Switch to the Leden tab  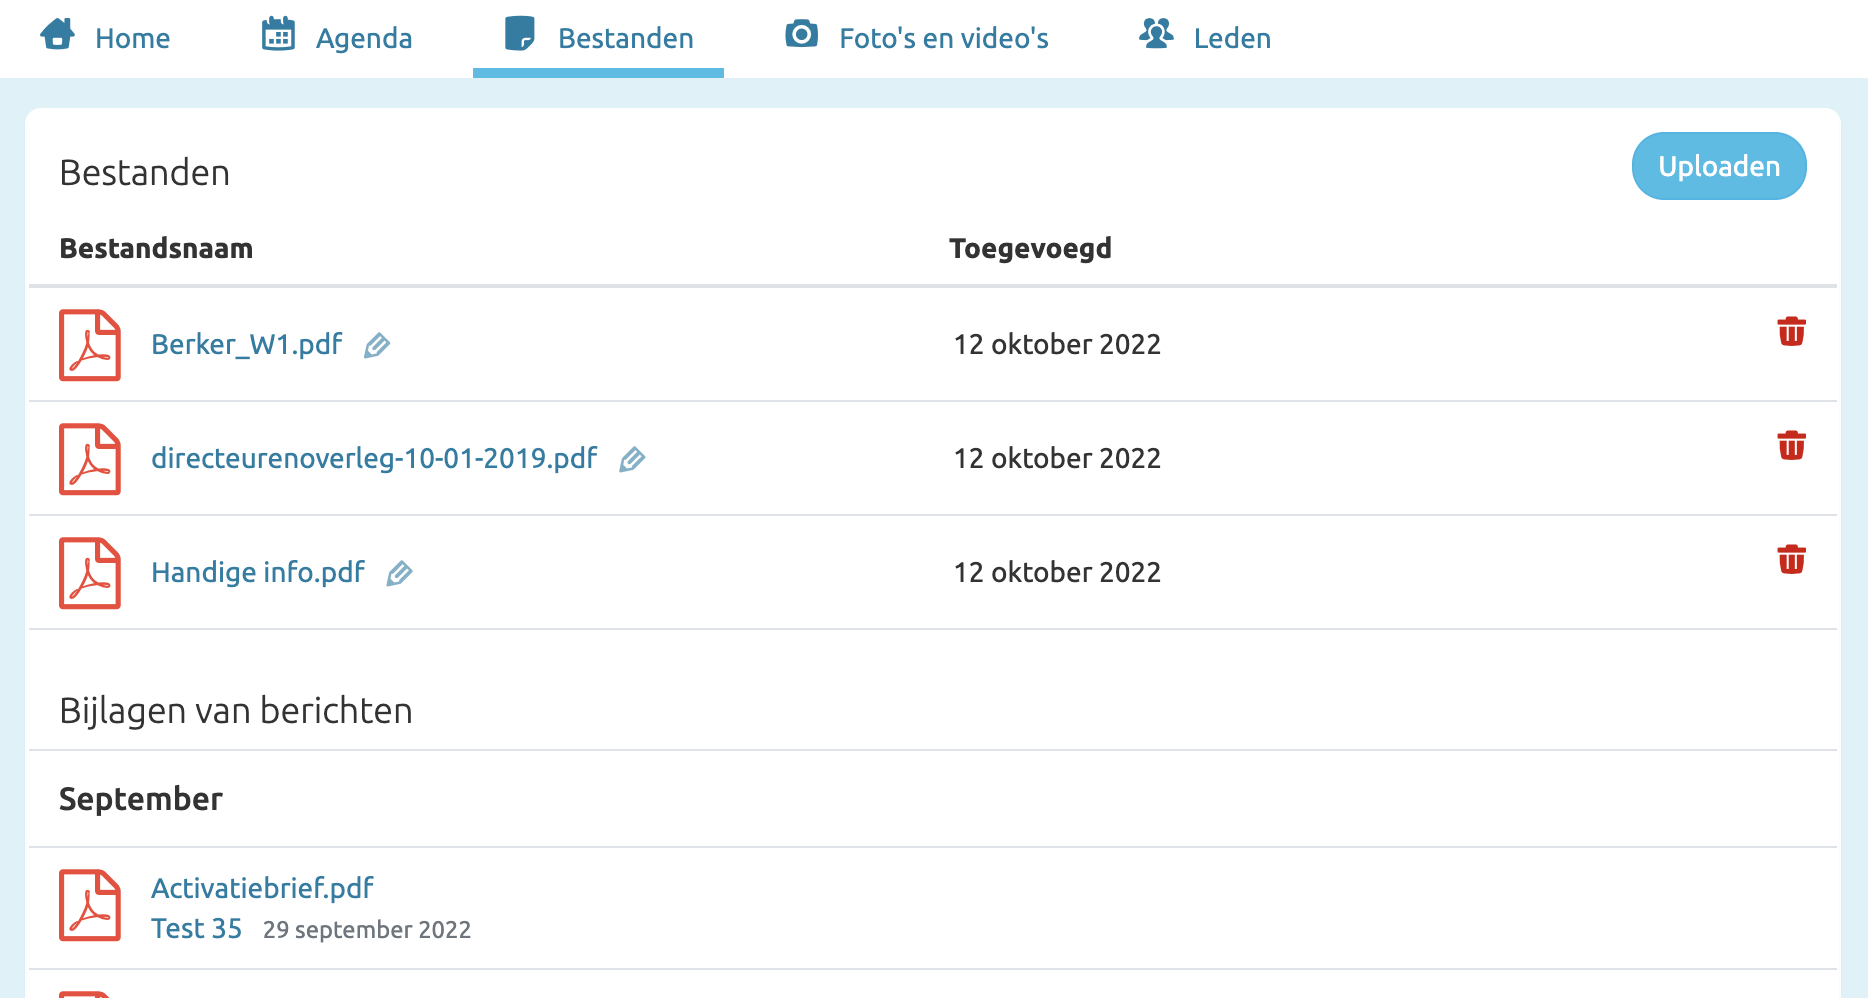(x=1230, y=37)
